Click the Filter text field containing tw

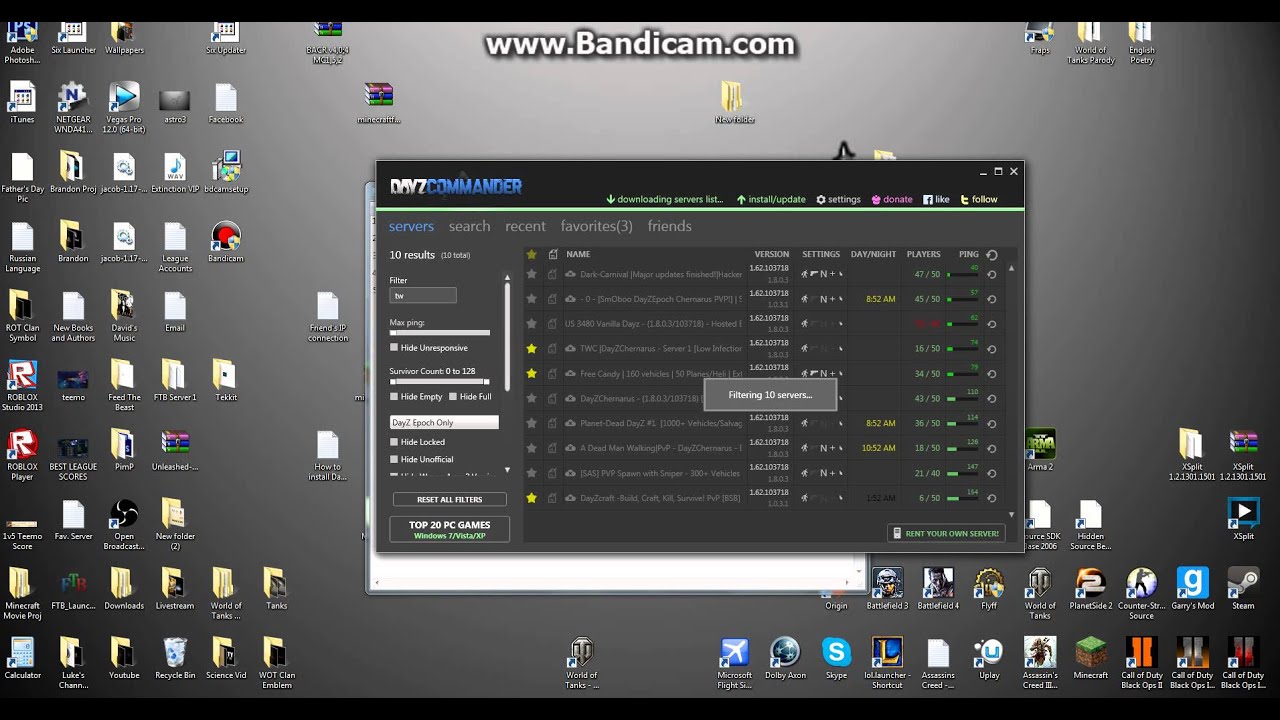tap(422, 295)
